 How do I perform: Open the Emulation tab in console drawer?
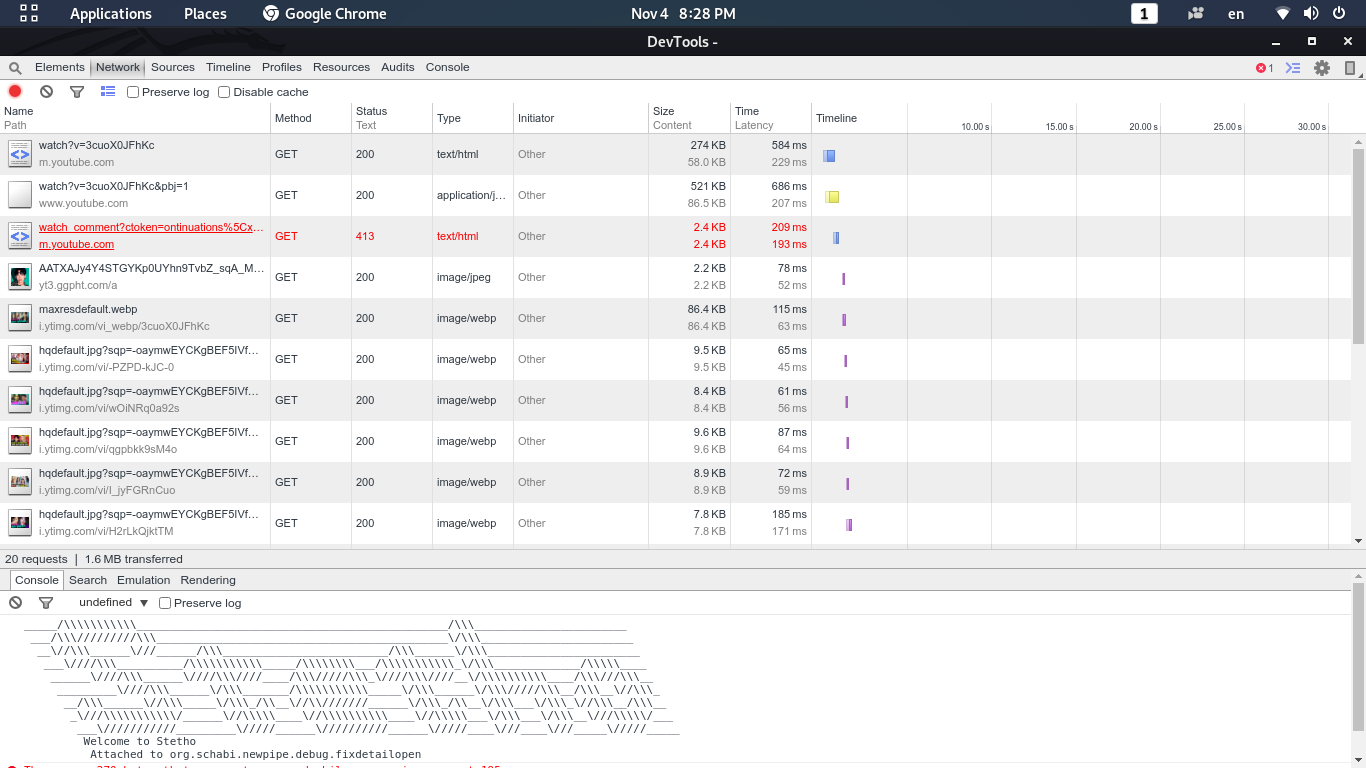143,580
